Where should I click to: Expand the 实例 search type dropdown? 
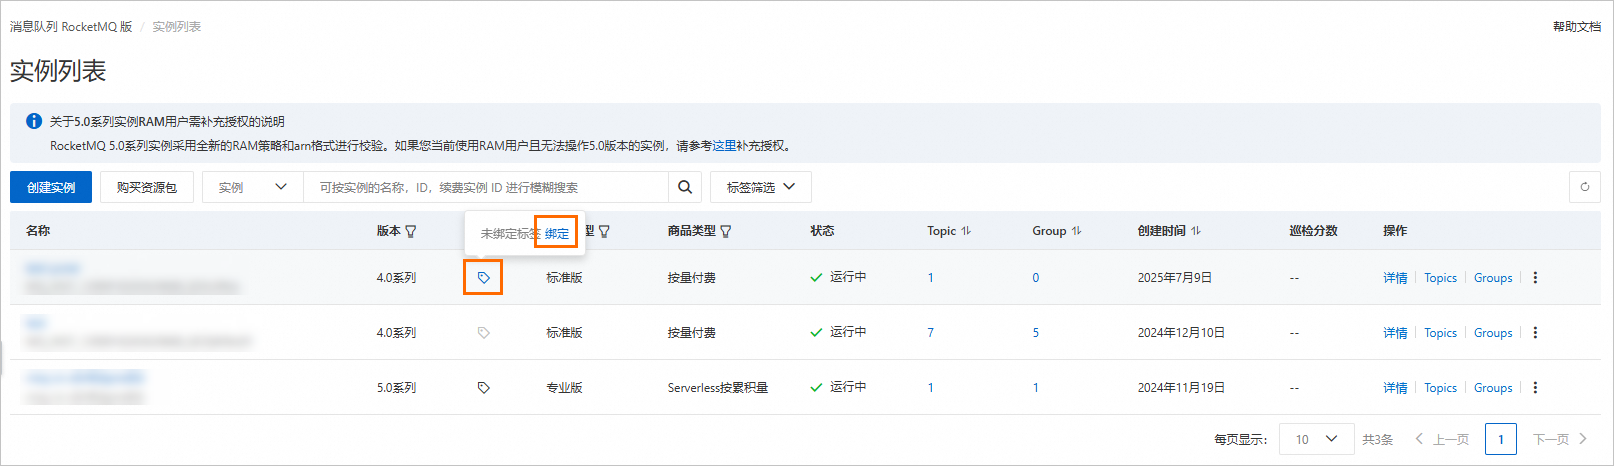[x=253, y=187]
